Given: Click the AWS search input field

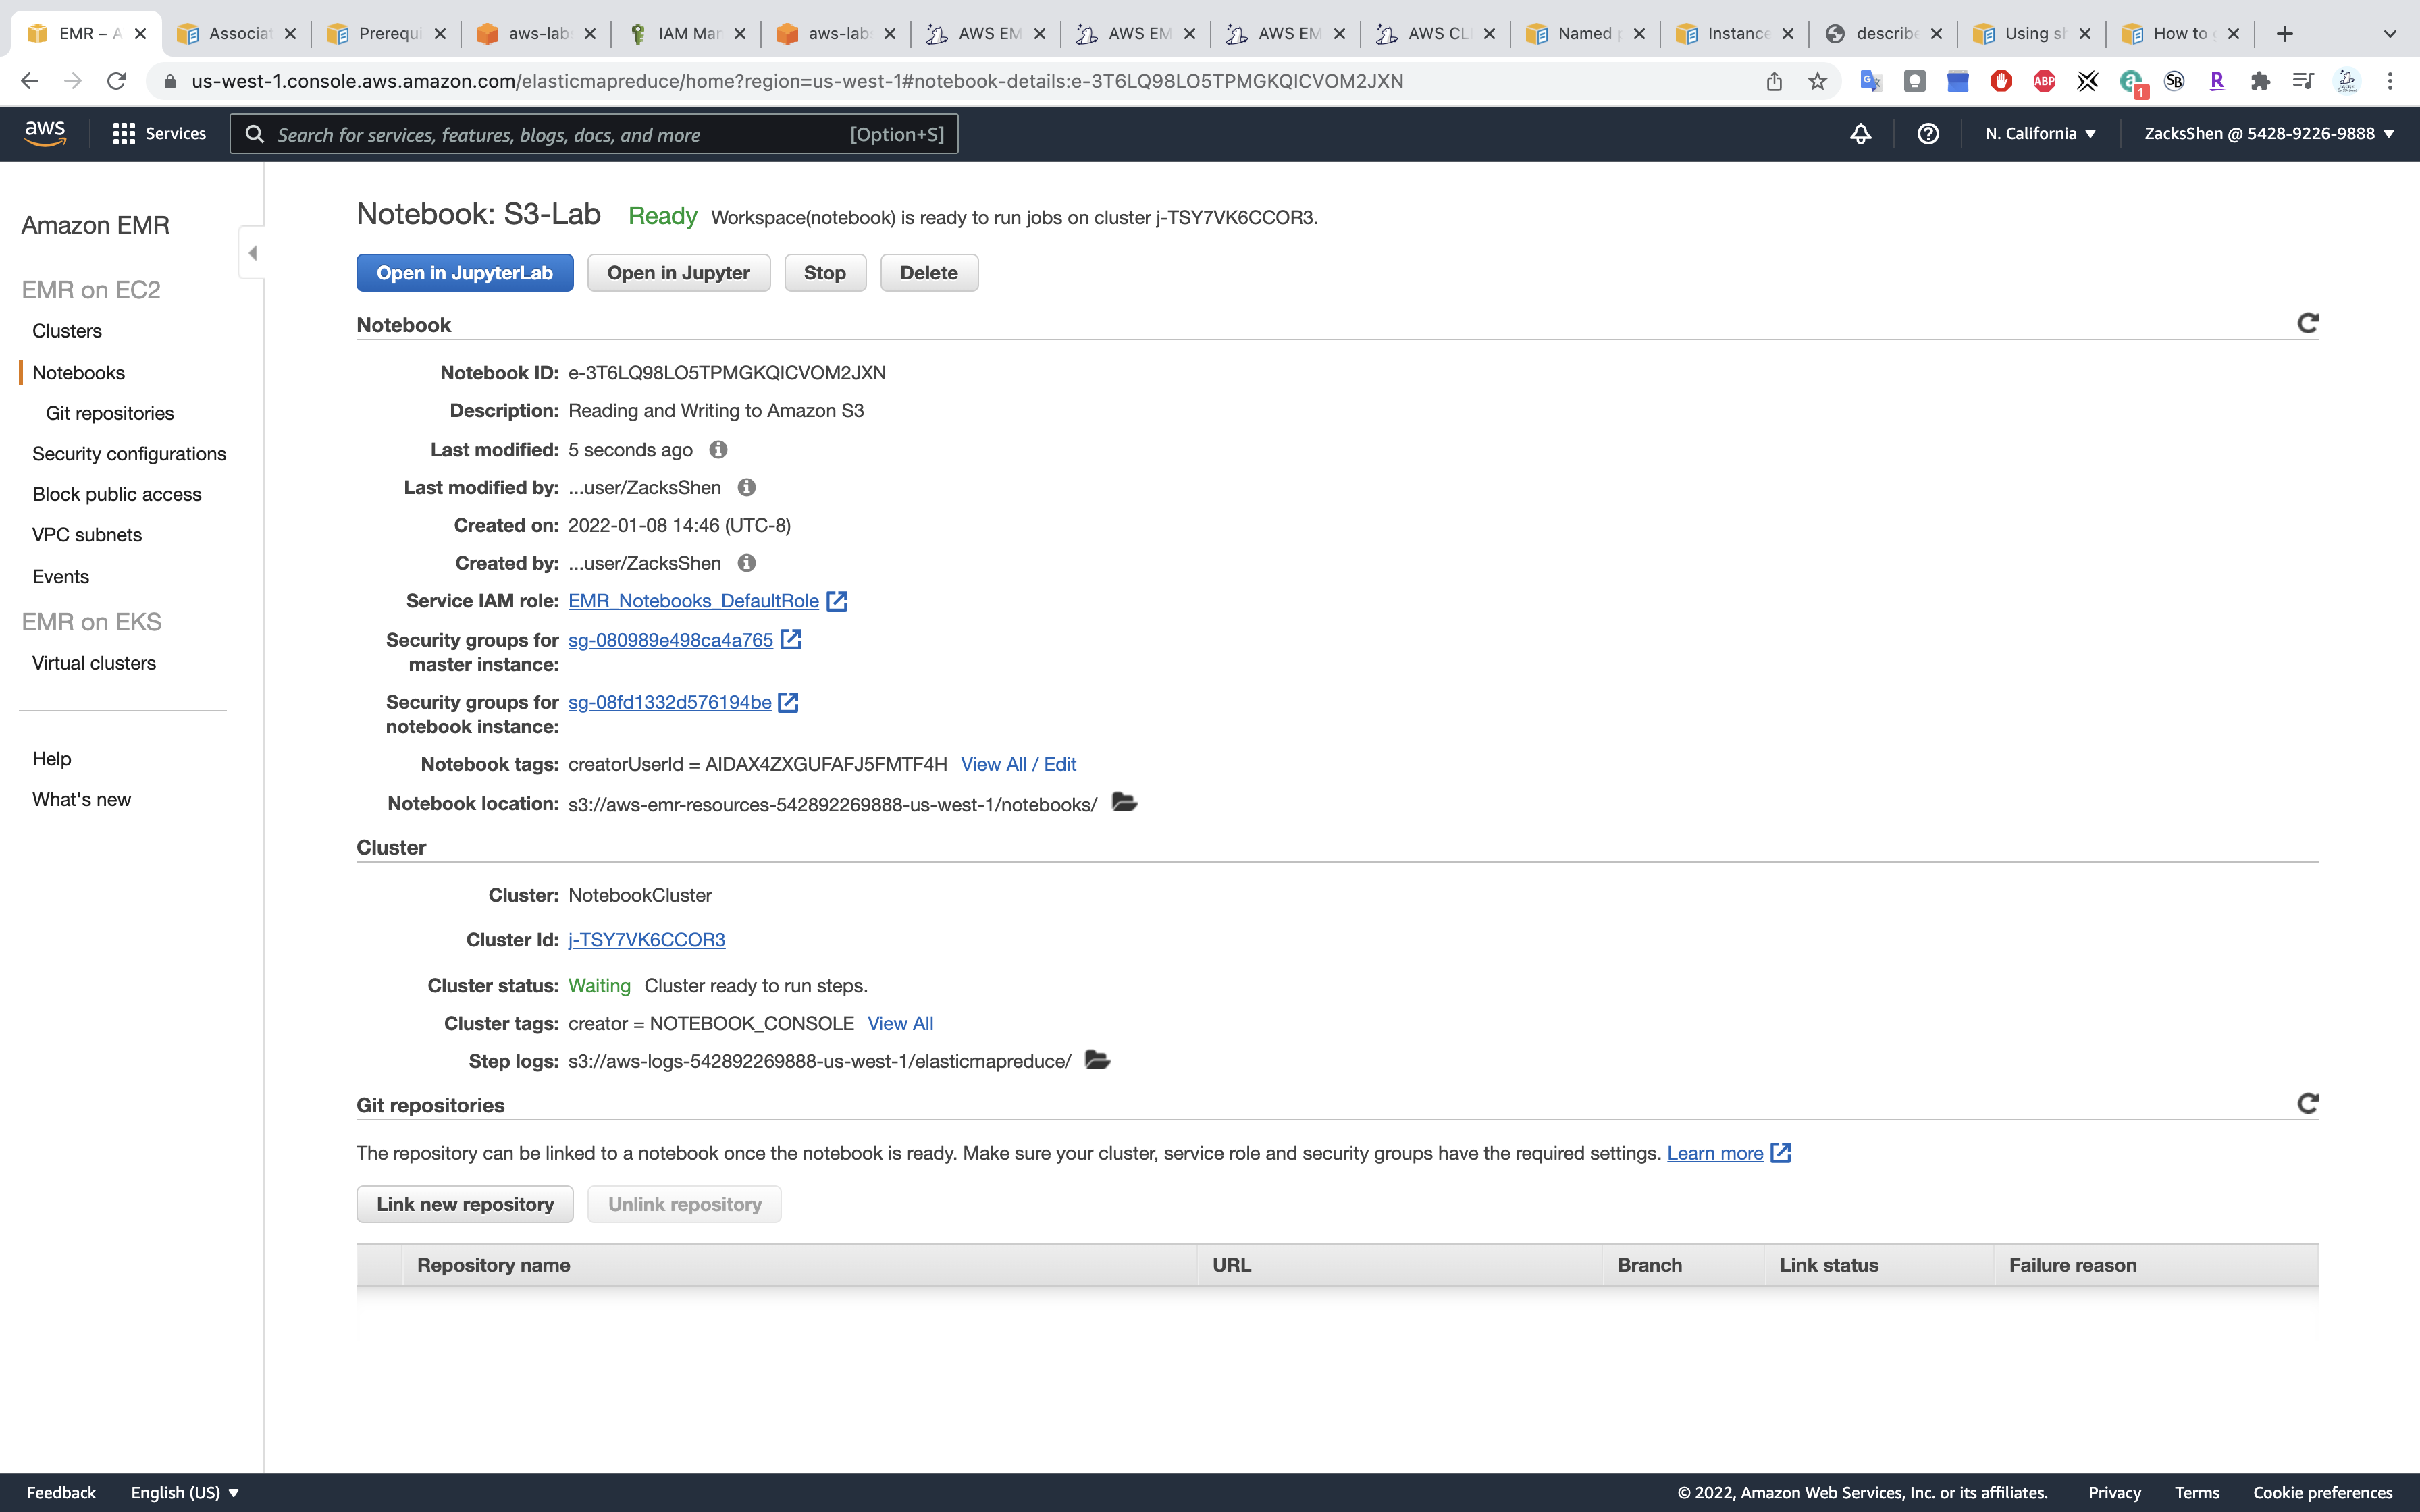Looking at the screenshot, I should (560, 135).
